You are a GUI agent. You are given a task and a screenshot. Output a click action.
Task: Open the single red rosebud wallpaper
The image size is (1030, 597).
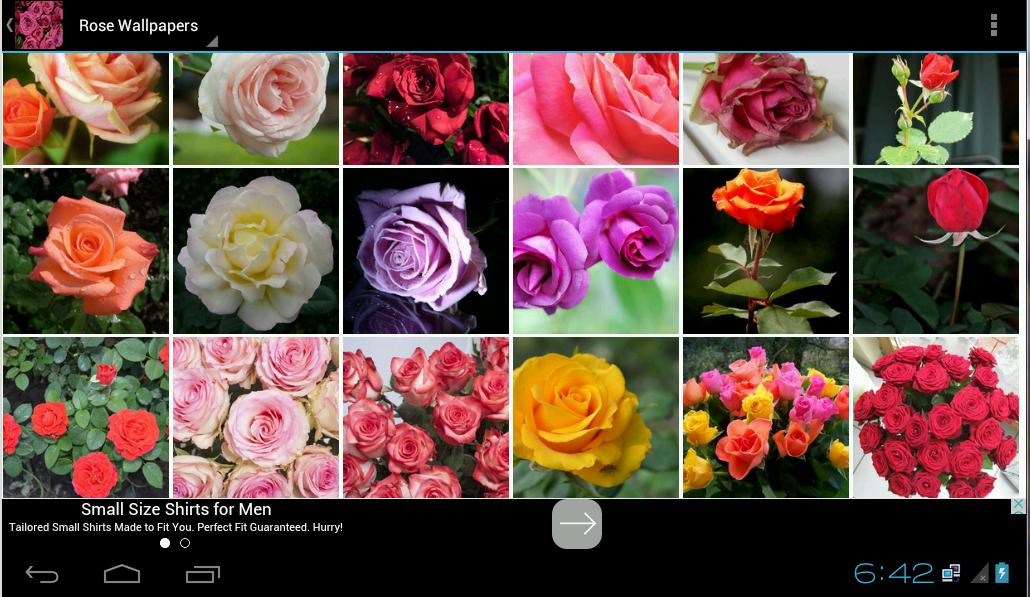(x=936, y=251)
